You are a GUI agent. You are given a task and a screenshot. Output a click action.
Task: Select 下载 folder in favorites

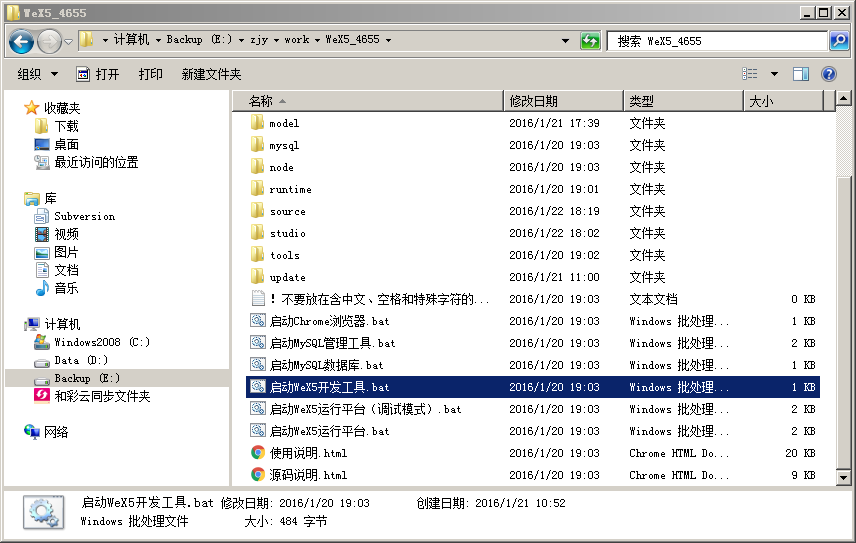point(57,126)
